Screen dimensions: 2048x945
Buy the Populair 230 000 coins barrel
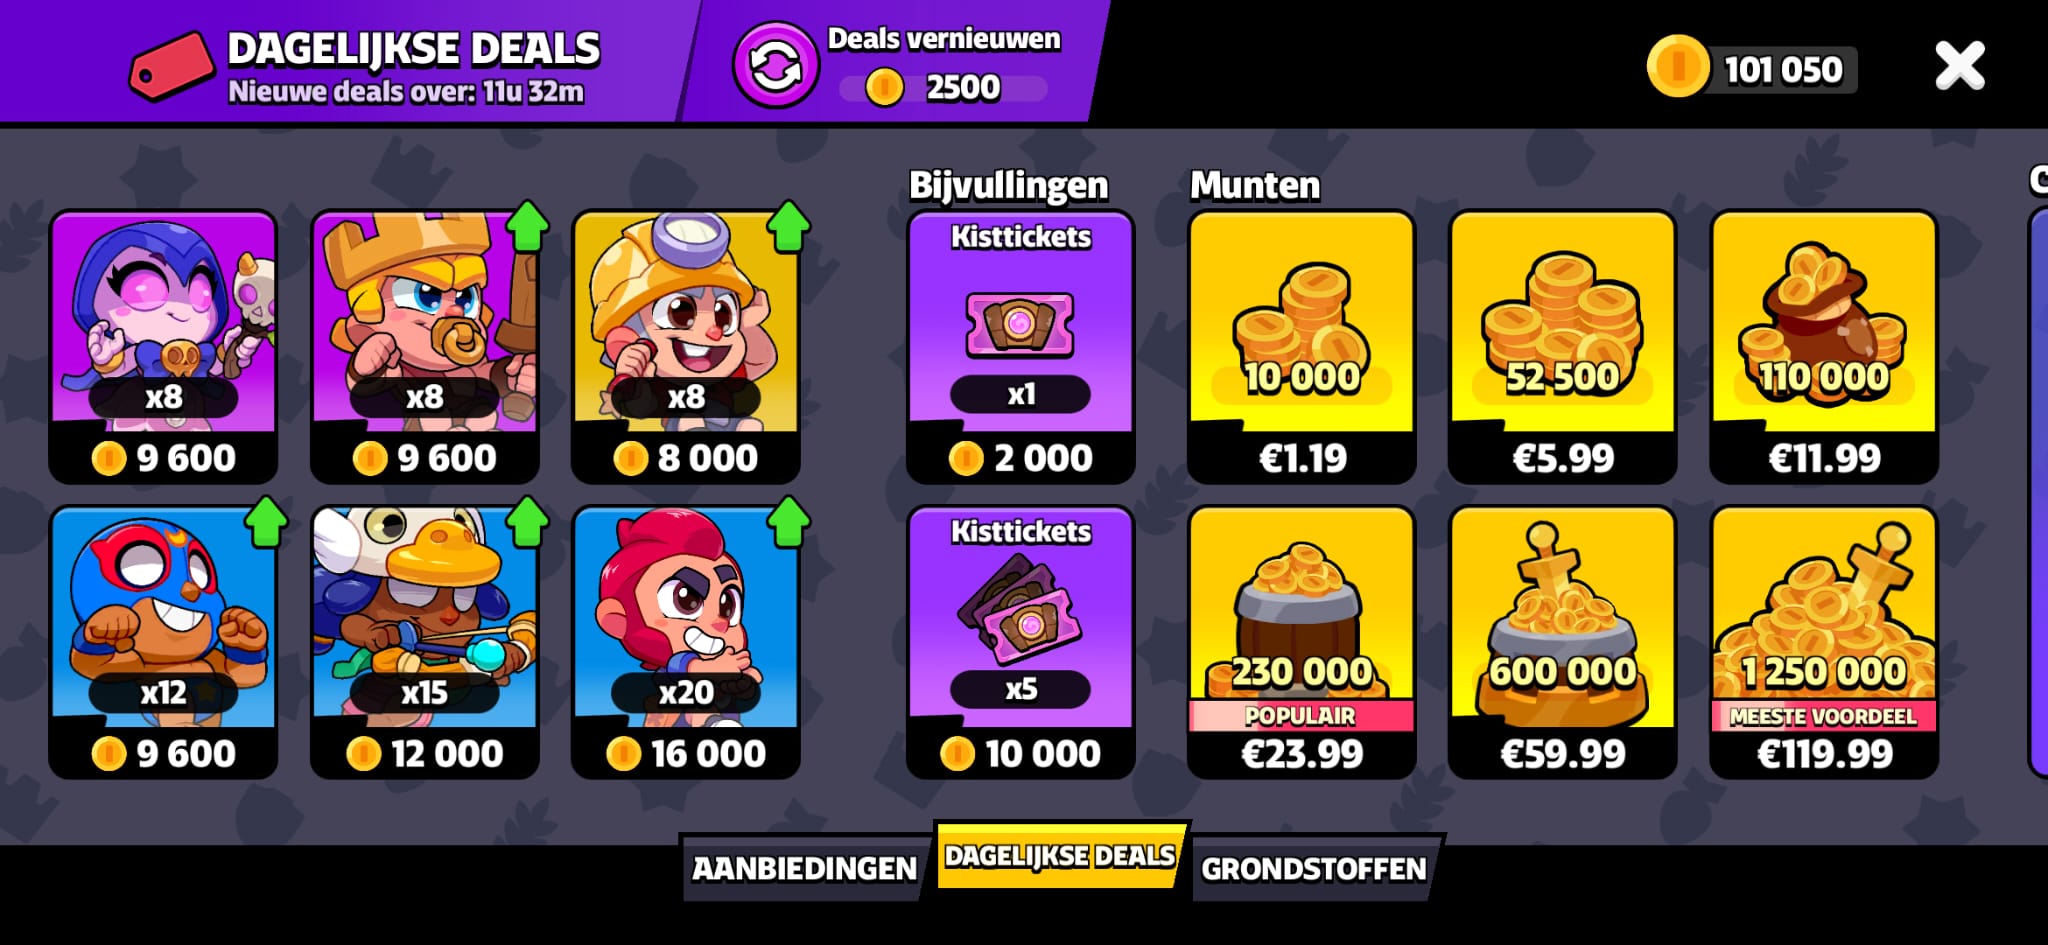(1302, 642)
